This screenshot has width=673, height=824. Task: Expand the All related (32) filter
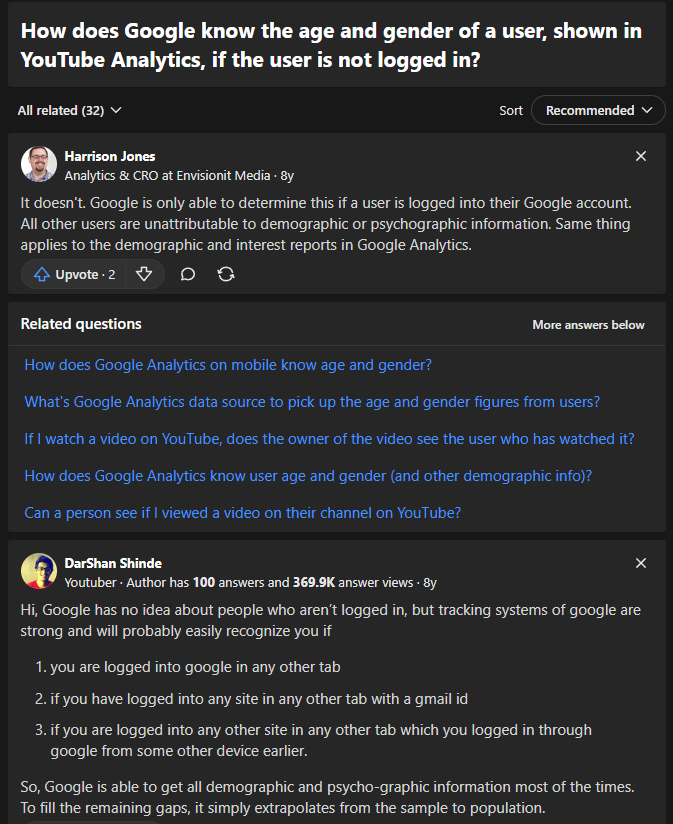(x=69, y=110)
